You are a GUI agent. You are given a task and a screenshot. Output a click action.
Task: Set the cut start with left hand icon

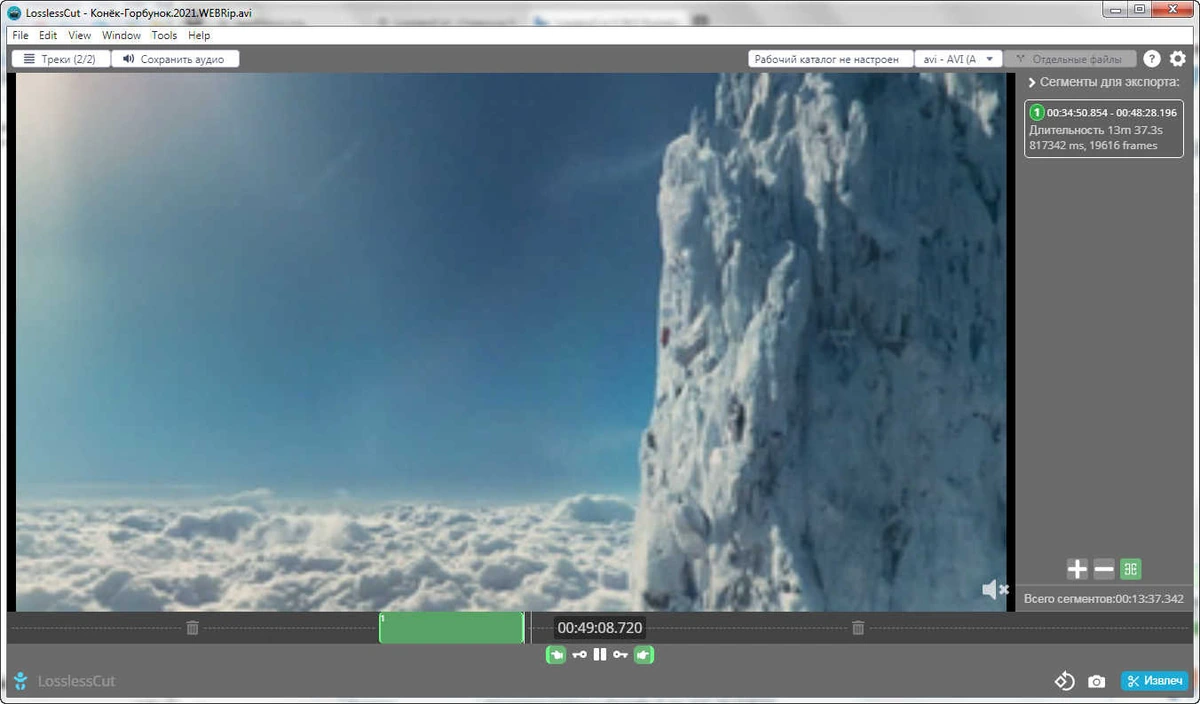point(556,654)
